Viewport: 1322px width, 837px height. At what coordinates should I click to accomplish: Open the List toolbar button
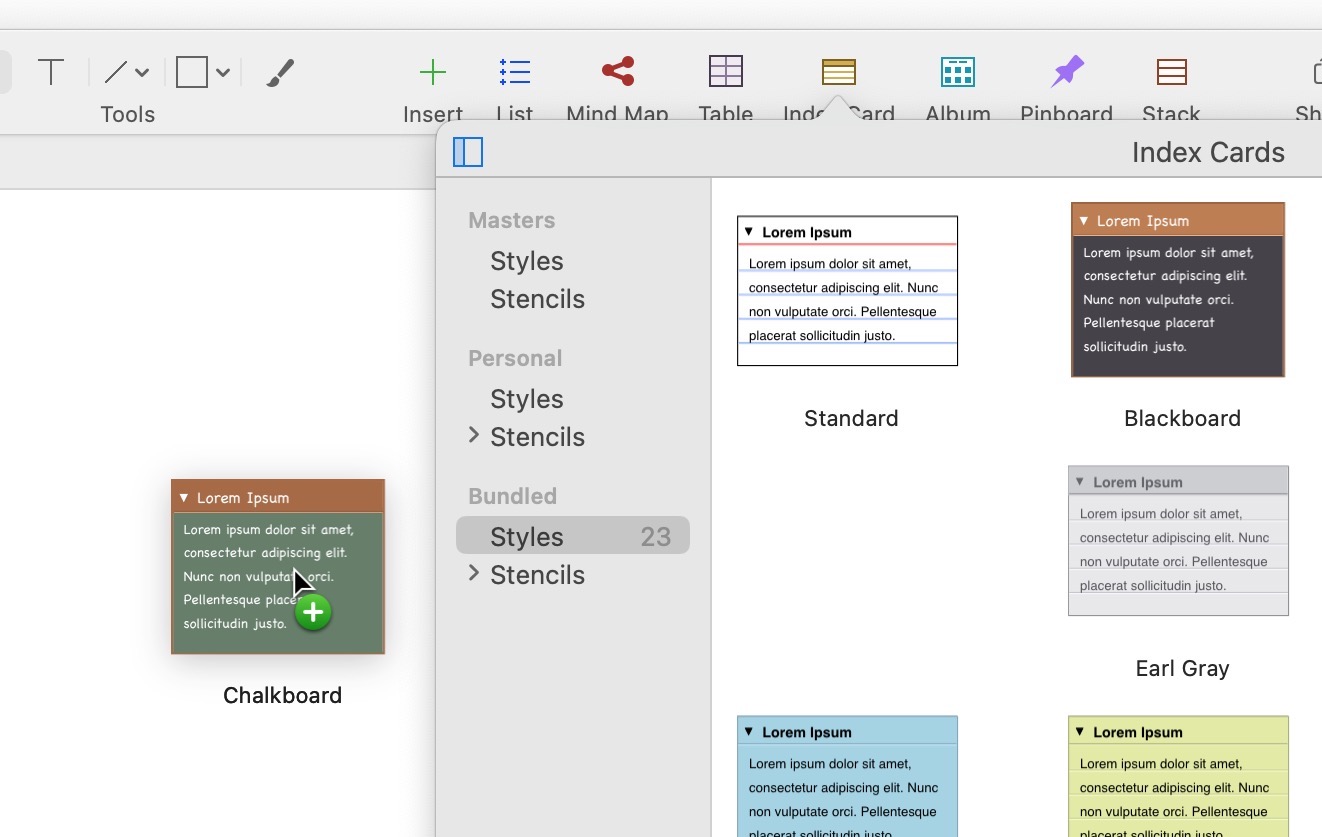[515, 72]
